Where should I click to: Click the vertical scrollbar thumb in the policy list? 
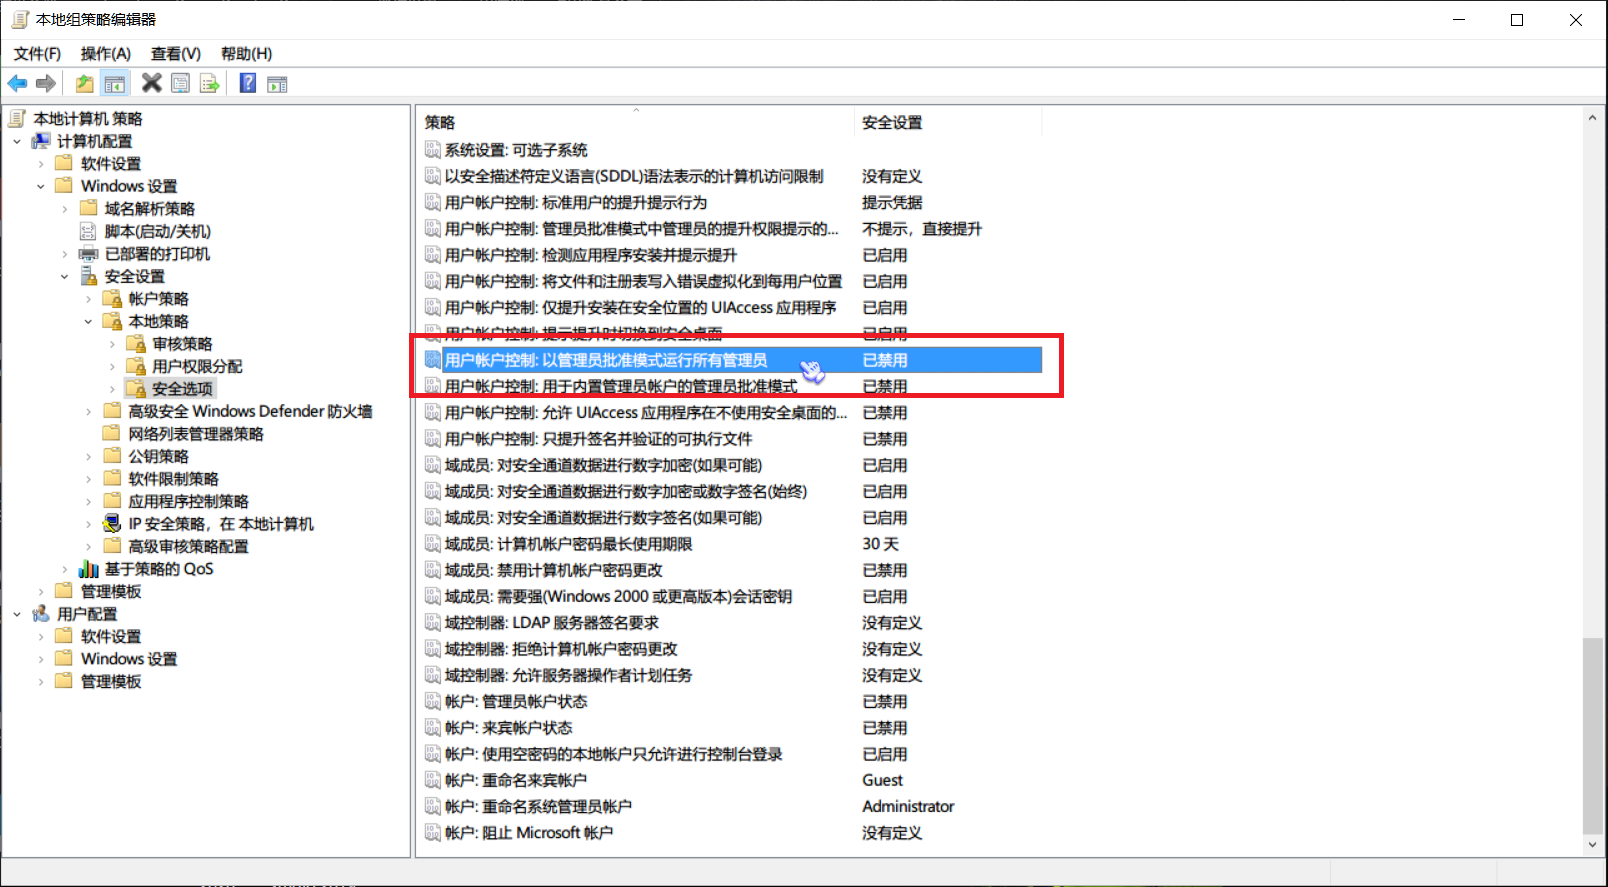click(x=1592, y=735)
